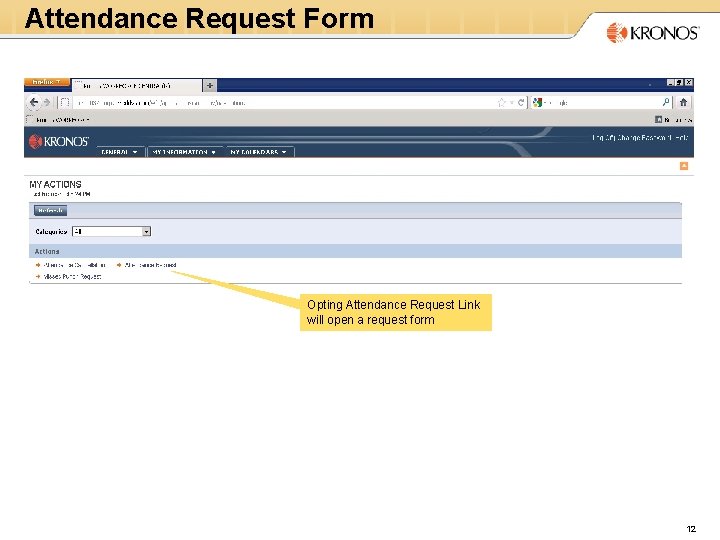Close the browser window
This screenshot has width=720, height=540.
point(689,83)
